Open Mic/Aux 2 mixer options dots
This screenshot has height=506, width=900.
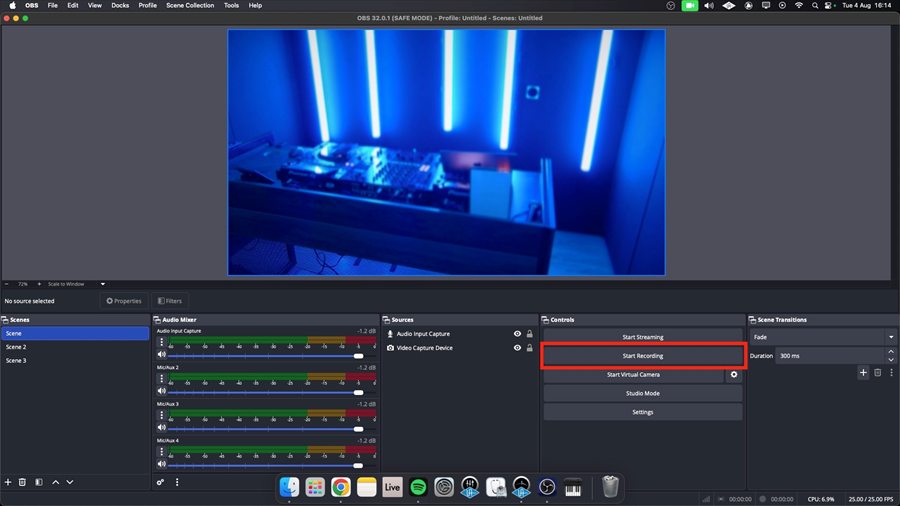pos(161,379)
